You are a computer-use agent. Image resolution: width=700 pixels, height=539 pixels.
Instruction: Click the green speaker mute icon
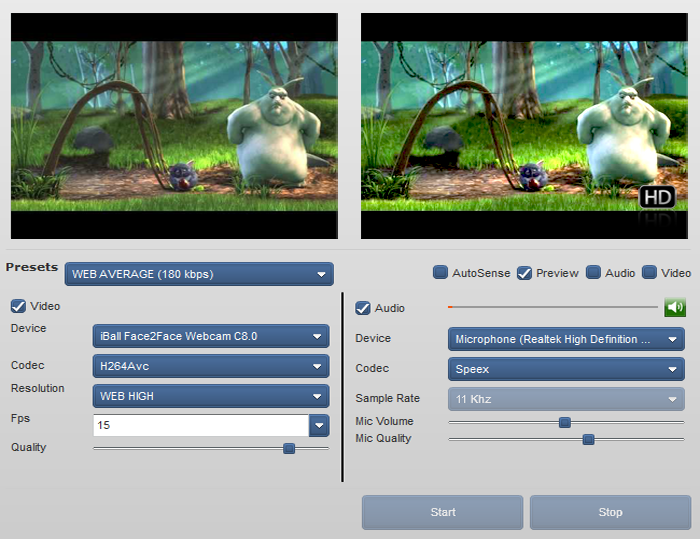click(675, 307)
